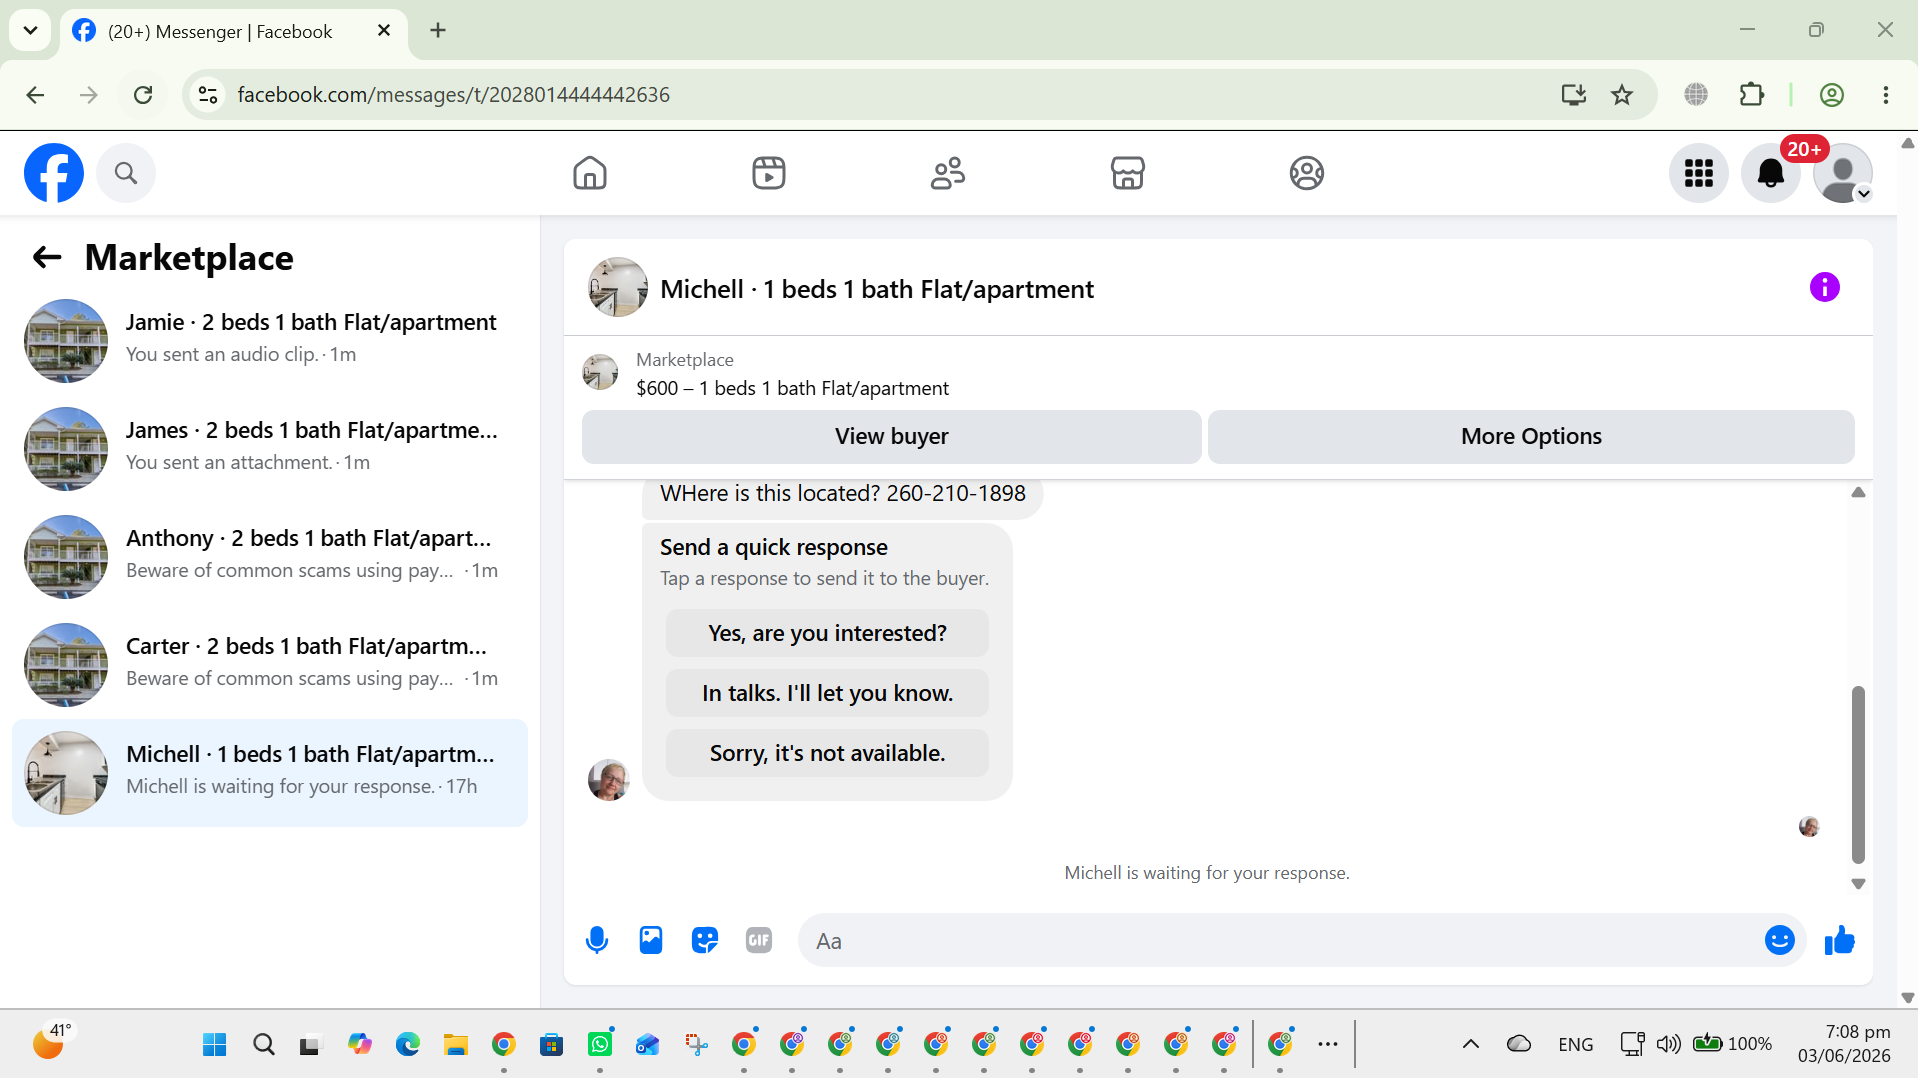Click the View buyer button
Image resolution: width=1918 pixels, height=1078 pixels.
coord(892,436)
